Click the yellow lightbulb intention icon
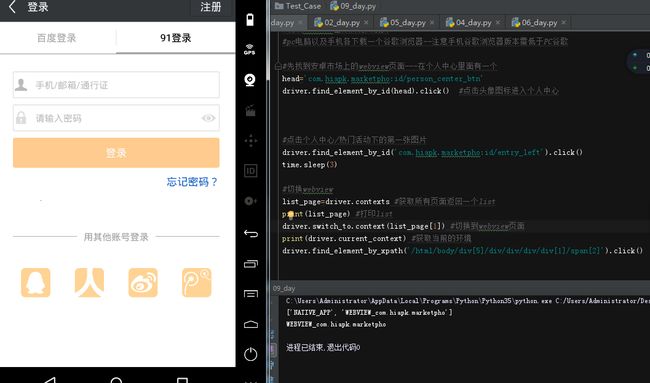This screenshot has height=383, width=650. (291, 214)
